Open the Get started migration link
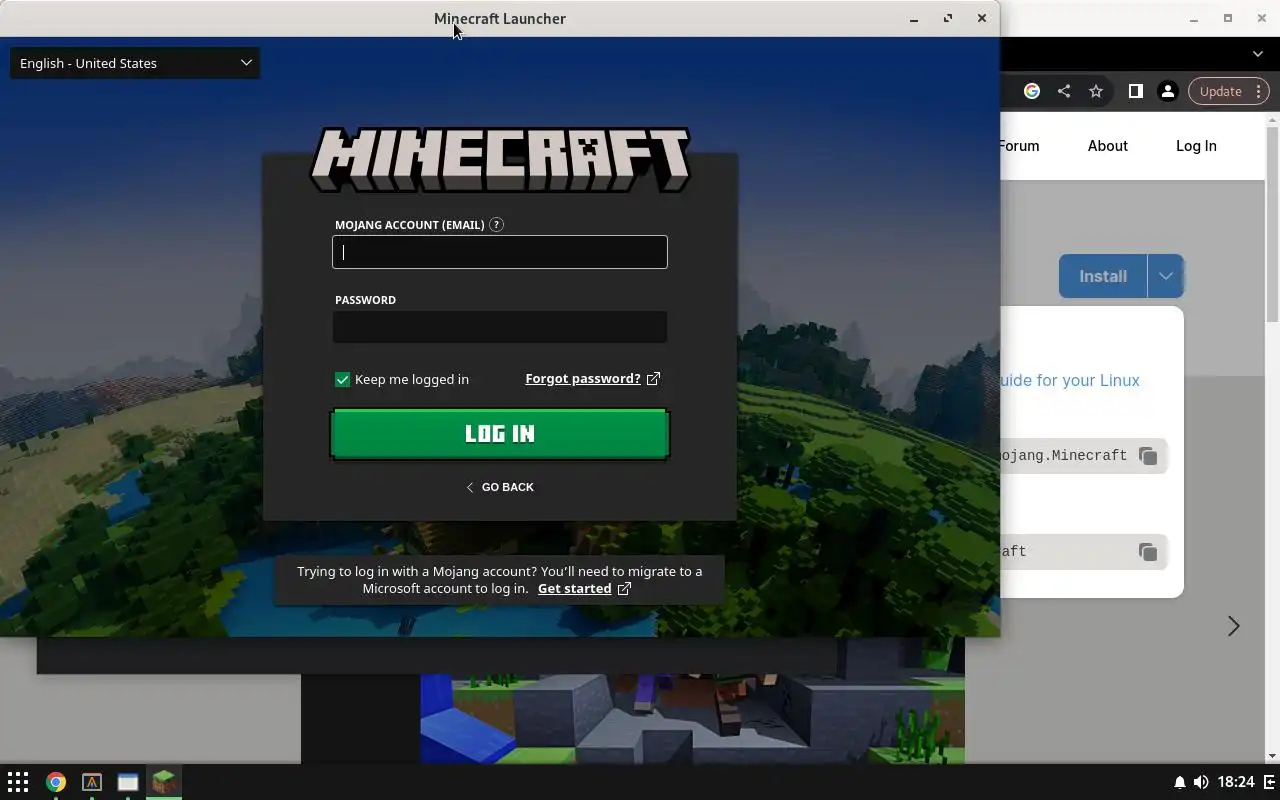This screenshot has height=800, width=1280. [x=574, y=588]
